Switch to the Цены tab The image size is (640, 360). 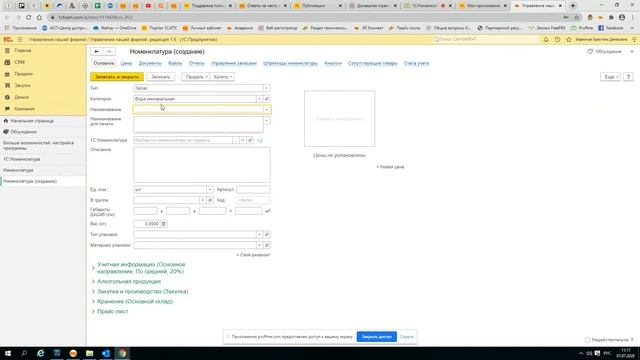pos(126,63)
